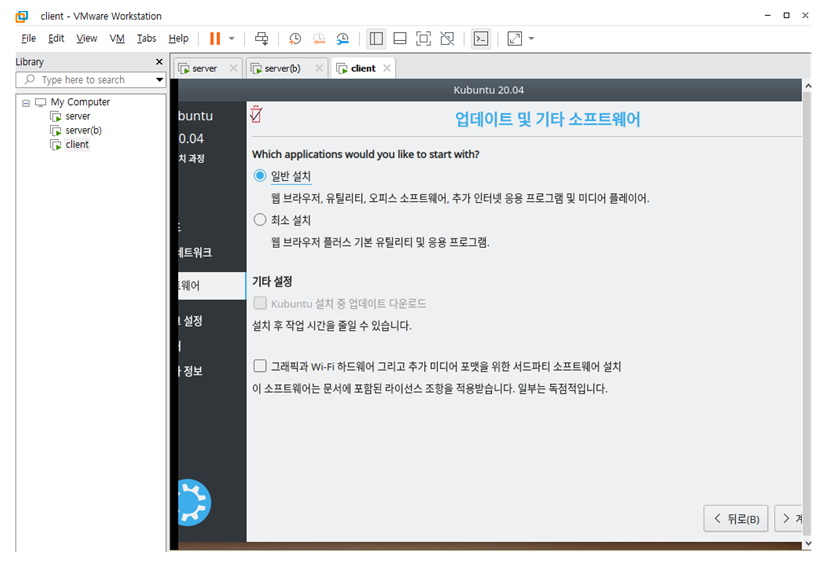Click the Unity mode toolbar icon
Viewport: 830px width, 561px height.
point(447,39)
